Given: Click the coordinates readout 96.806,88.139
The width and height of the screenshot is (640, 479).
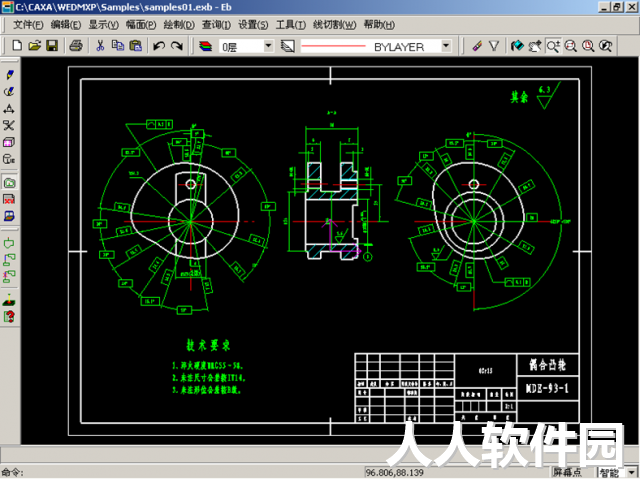Looking at the screenshot, I should (x=395, y=473).
